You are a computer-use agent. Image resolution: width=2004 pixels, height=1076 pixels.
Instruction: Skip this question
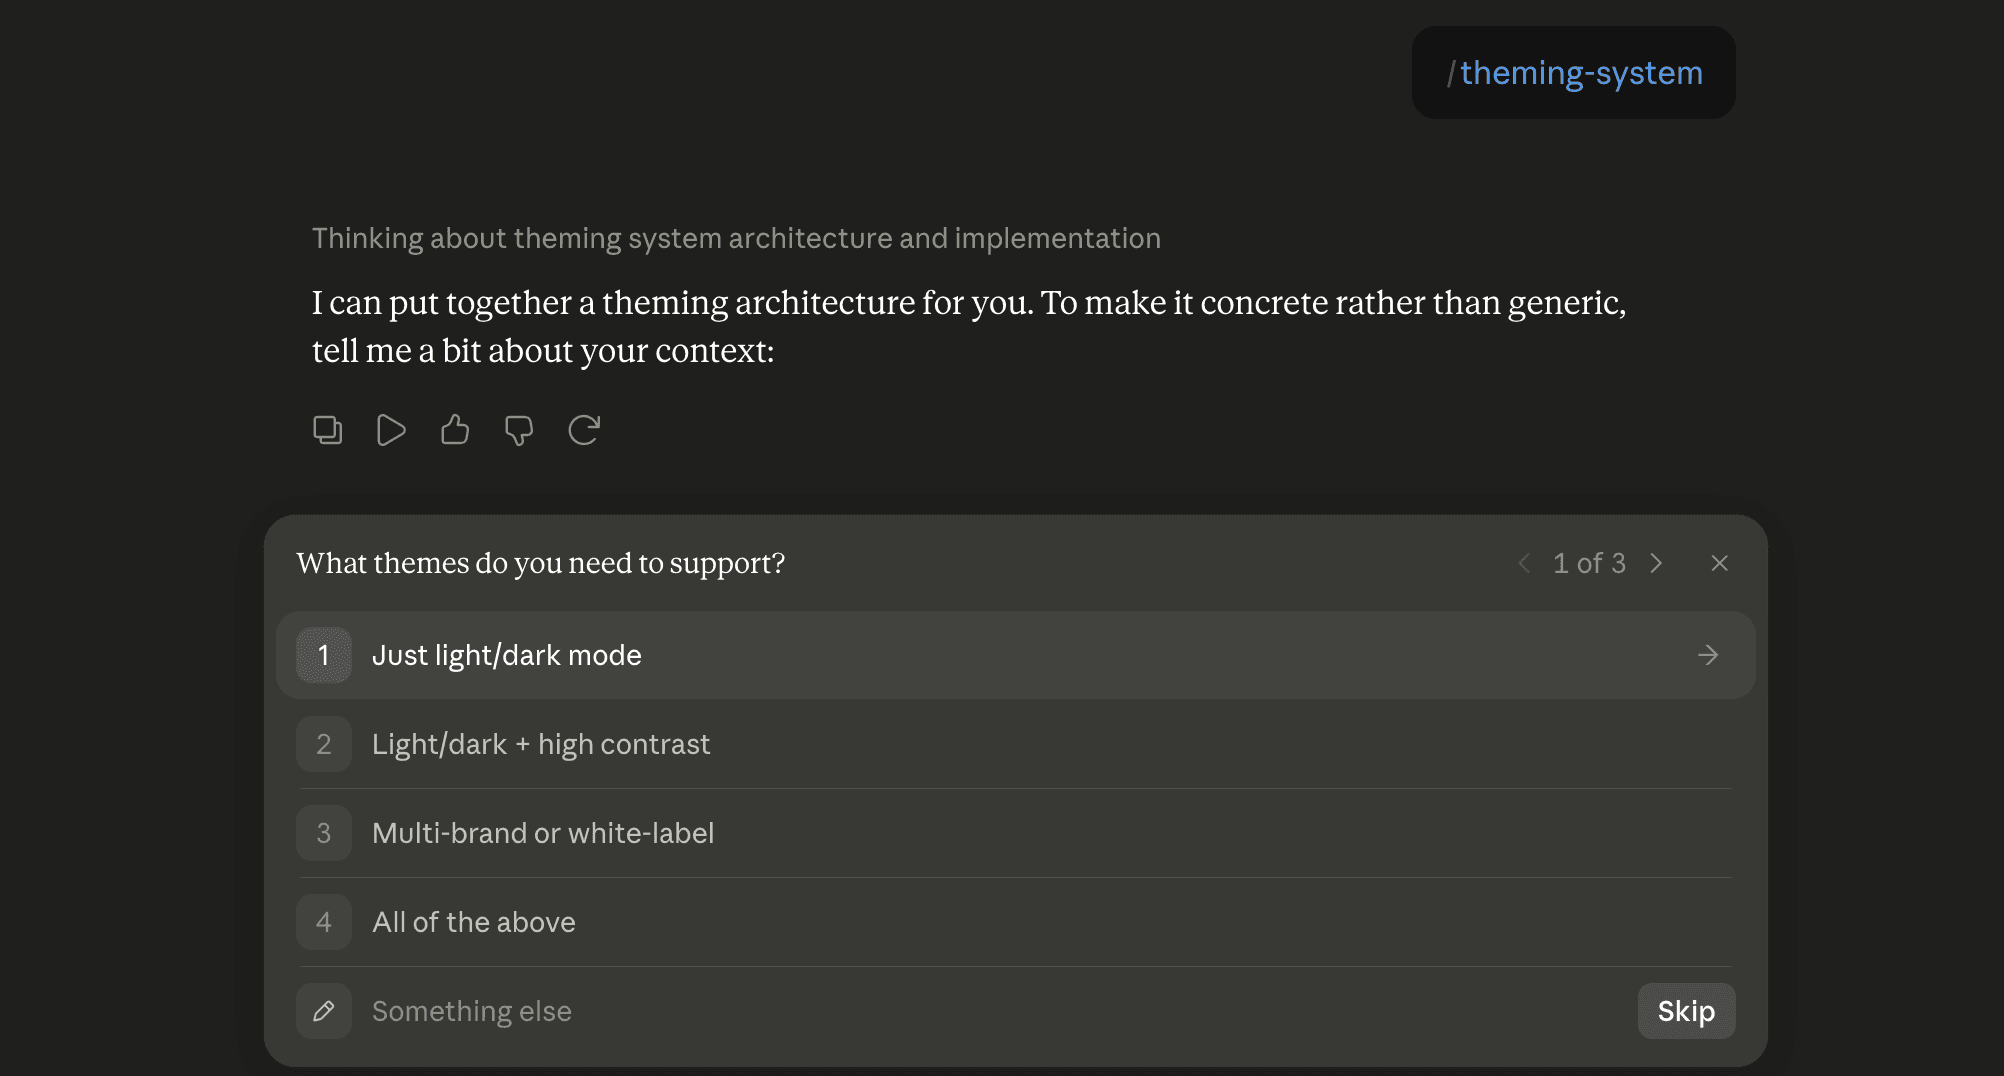[x=1686, y=1011]
